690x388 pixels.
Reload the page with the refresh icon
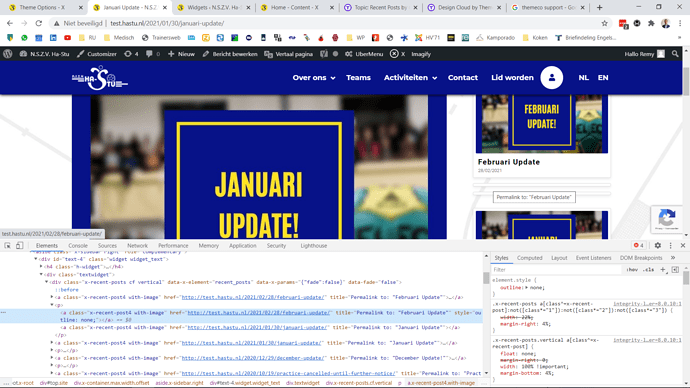click(x=39, y=23)
